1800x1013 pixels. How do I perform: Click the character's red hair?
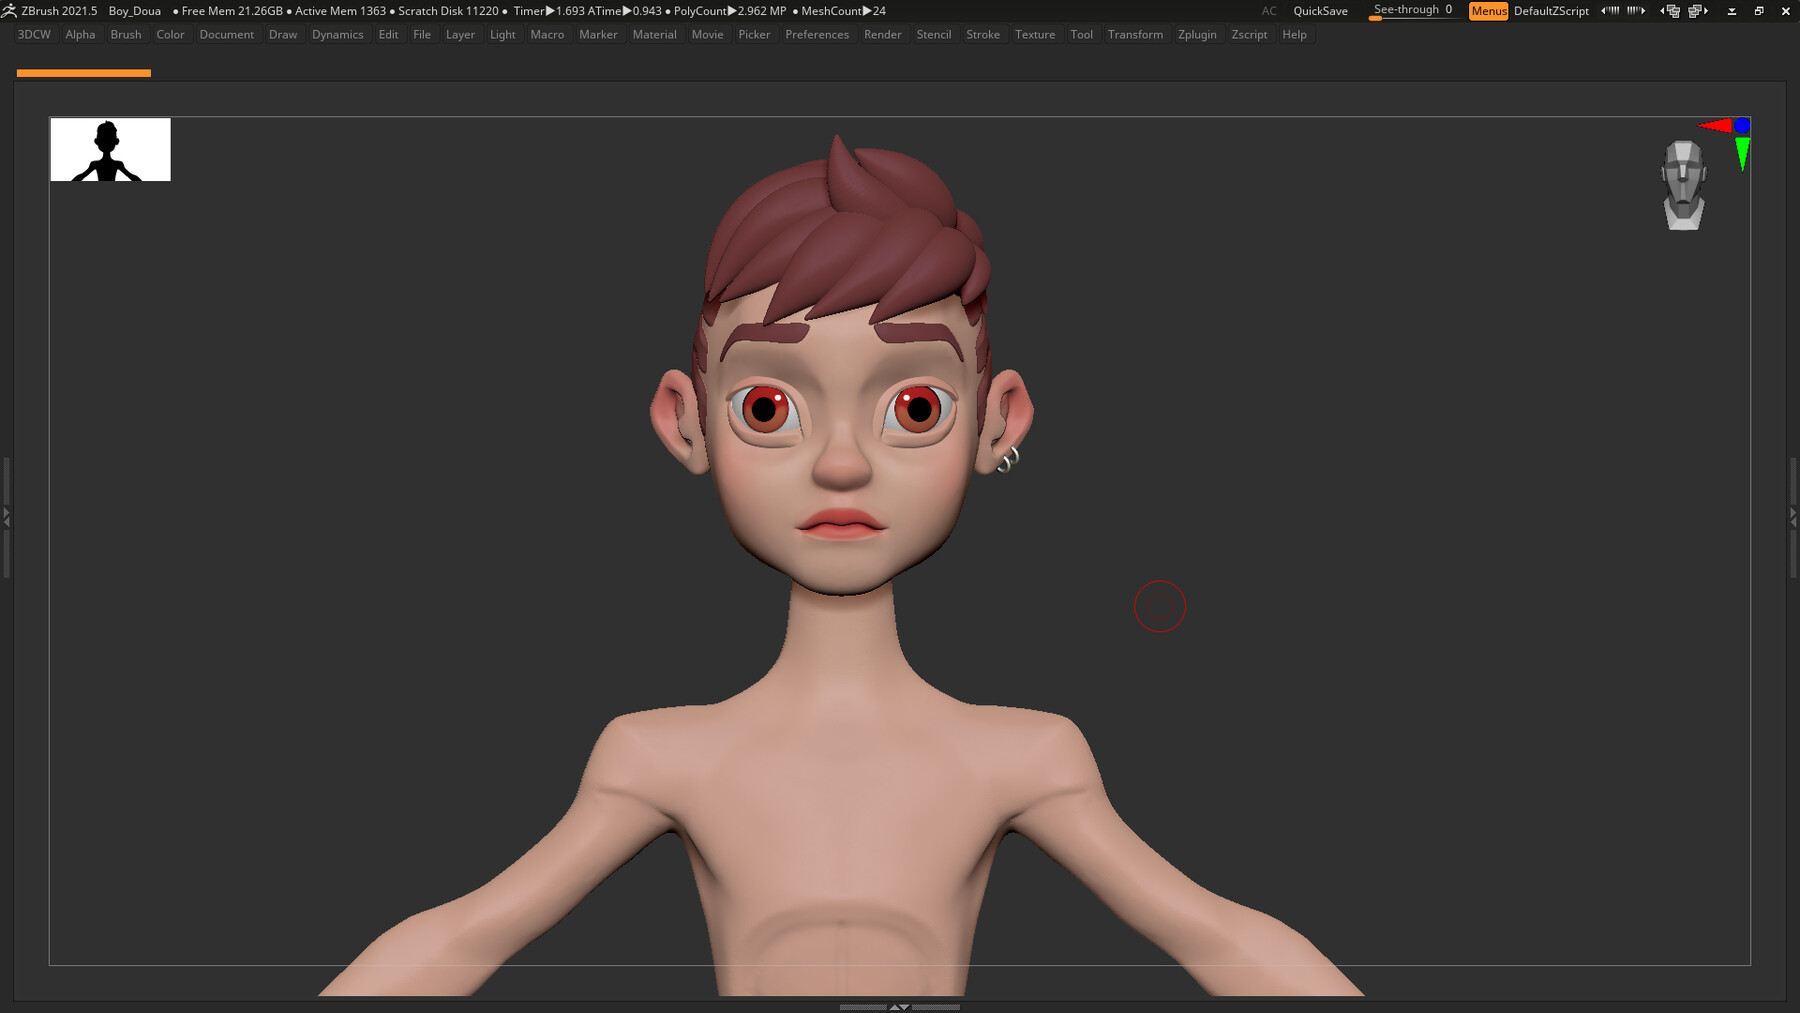pos(846,235)
